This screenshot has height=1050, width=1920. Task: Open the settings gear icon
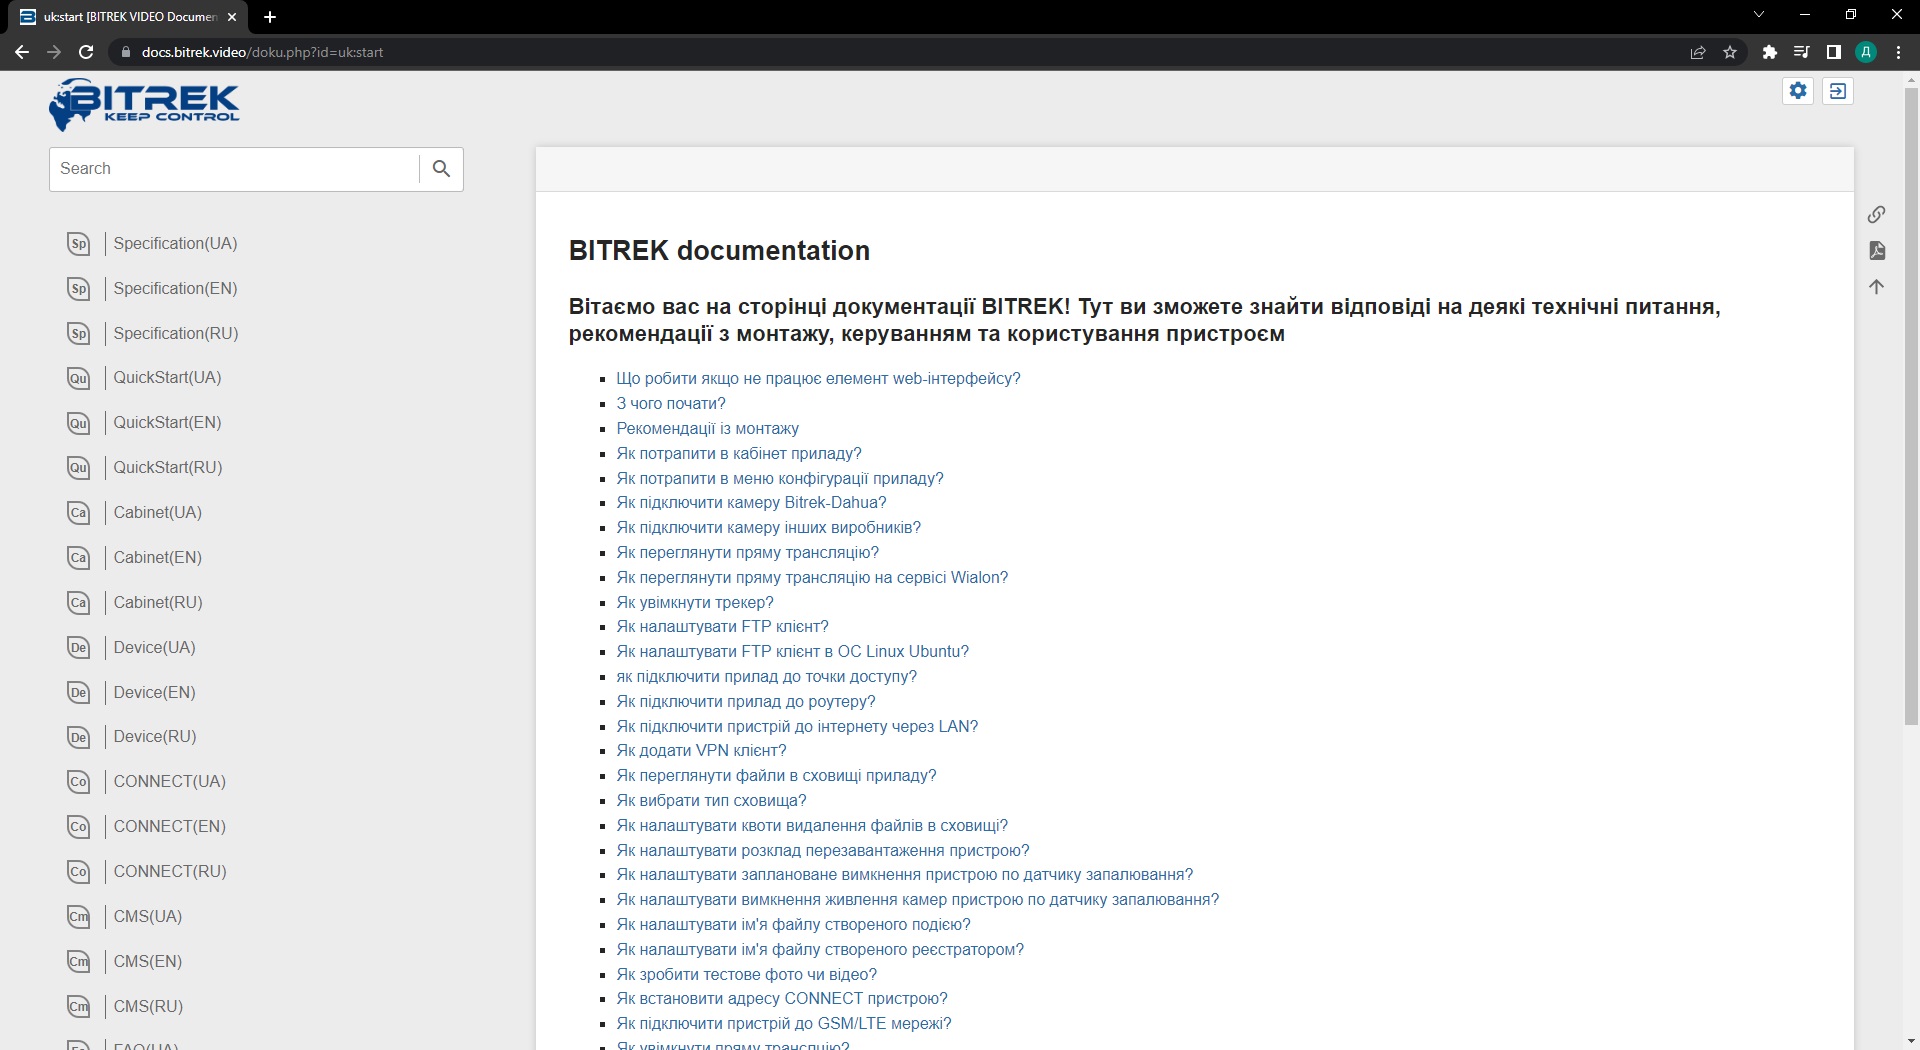tap(1798, 91)
